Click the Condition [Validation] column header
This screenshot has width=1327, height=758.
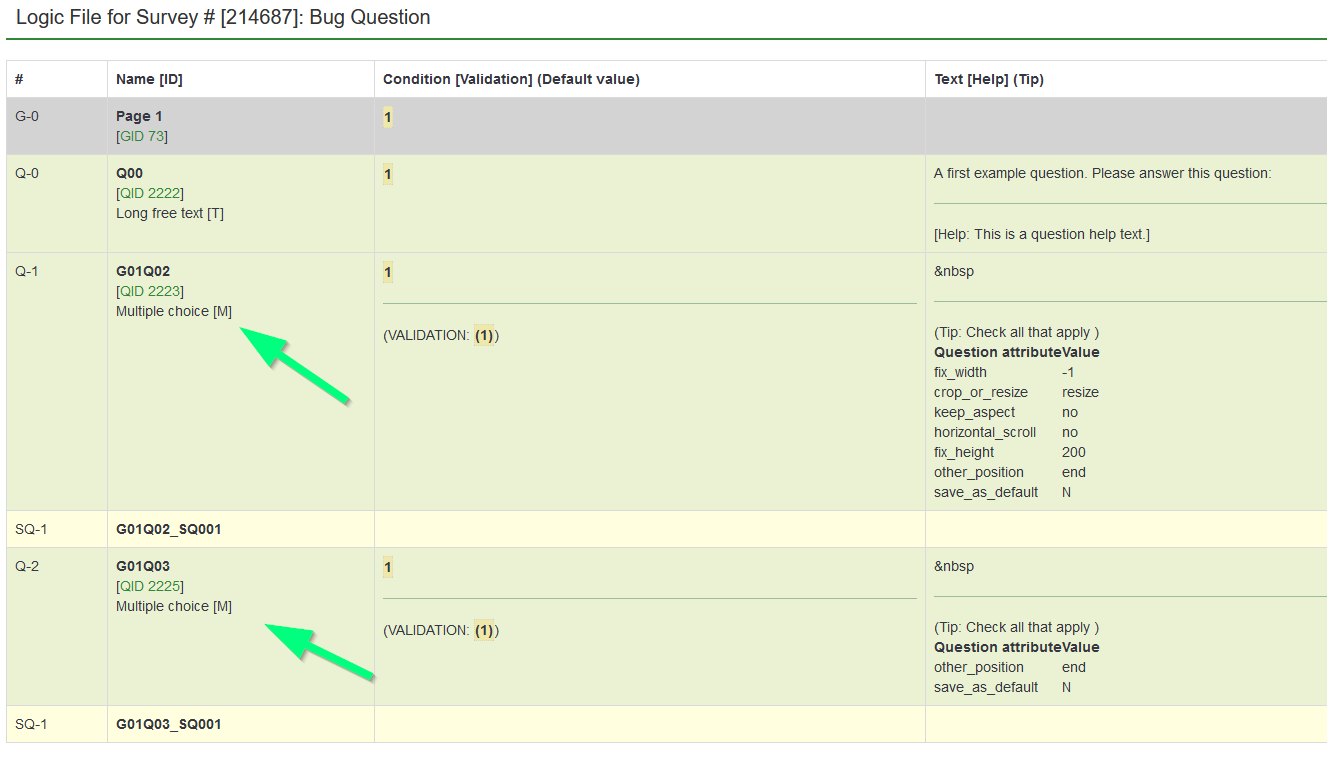click(511, 79)
